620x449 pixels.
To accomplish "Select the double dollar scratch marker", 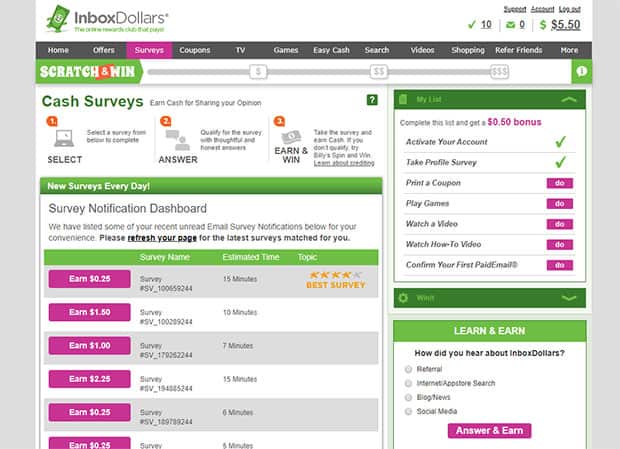I will 379,72.
